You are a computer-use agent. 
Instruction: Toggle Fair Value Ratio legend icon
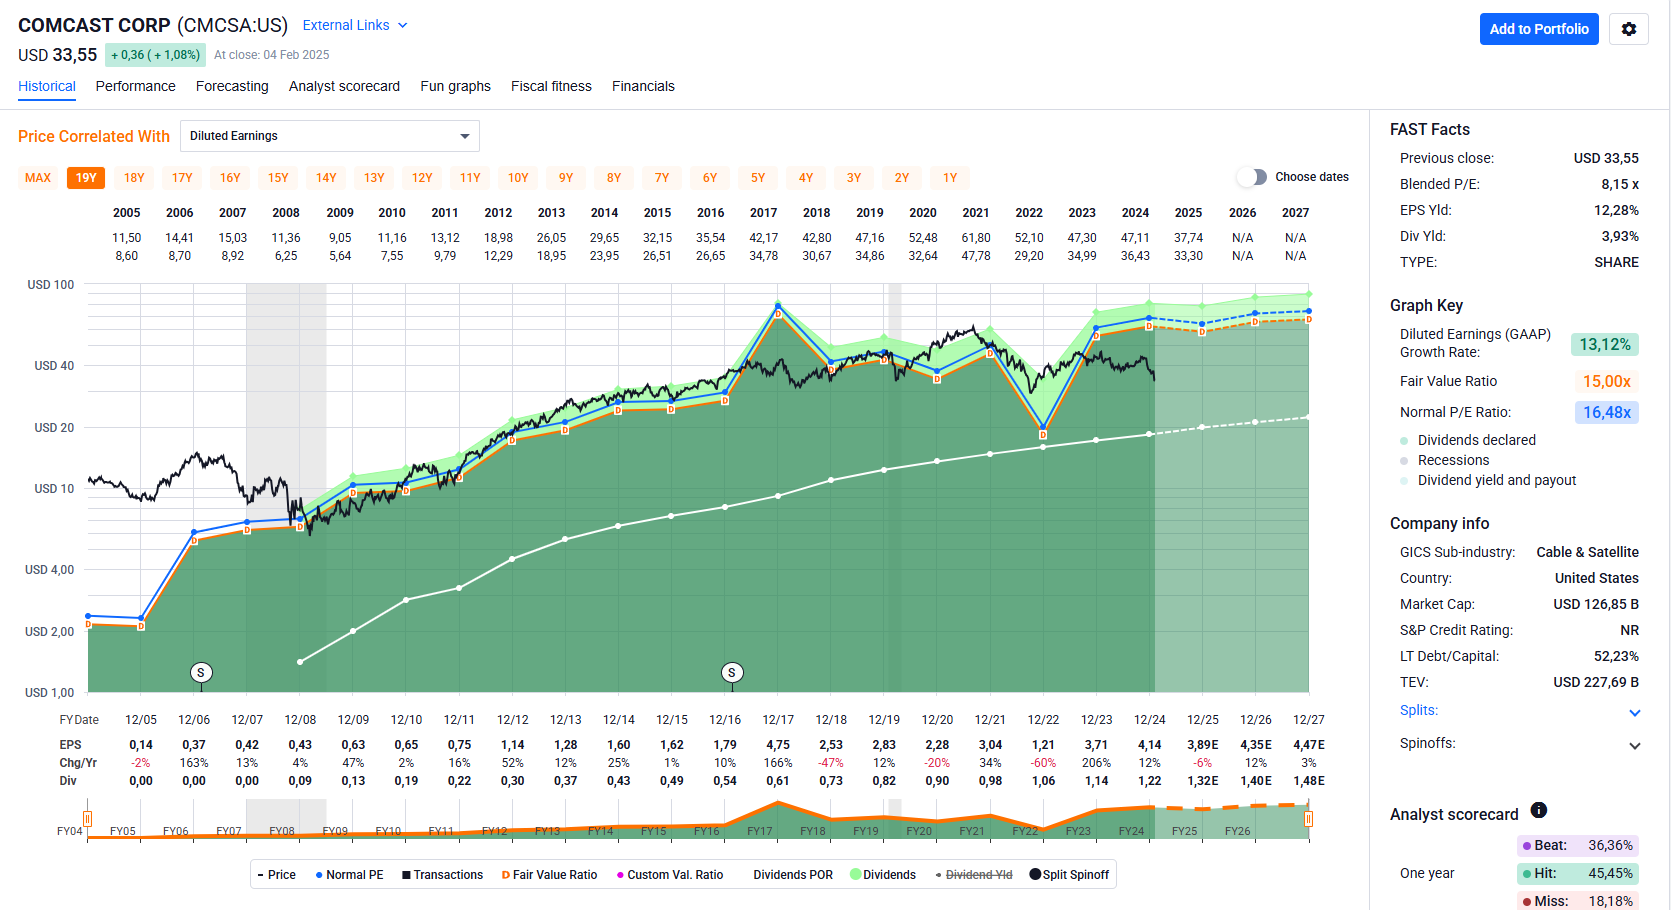[505, 875]
